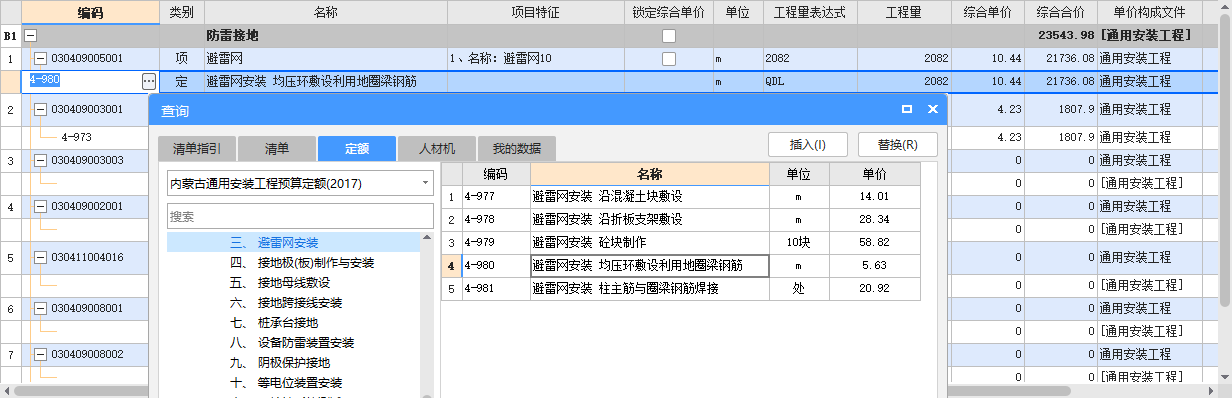Viewport: 1232px width, 398px height.
Task: Collapse item 030409008002
Action: click(41, 355)
